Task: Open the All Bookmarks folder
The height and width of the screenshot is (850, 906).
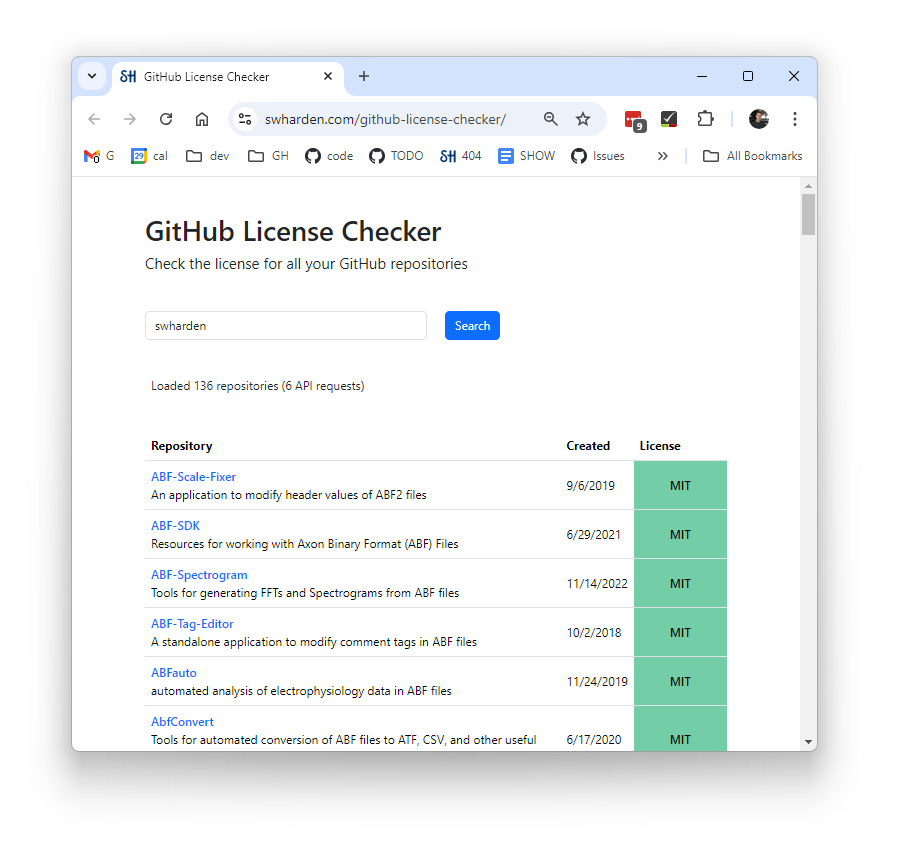Action: (752, 156)
